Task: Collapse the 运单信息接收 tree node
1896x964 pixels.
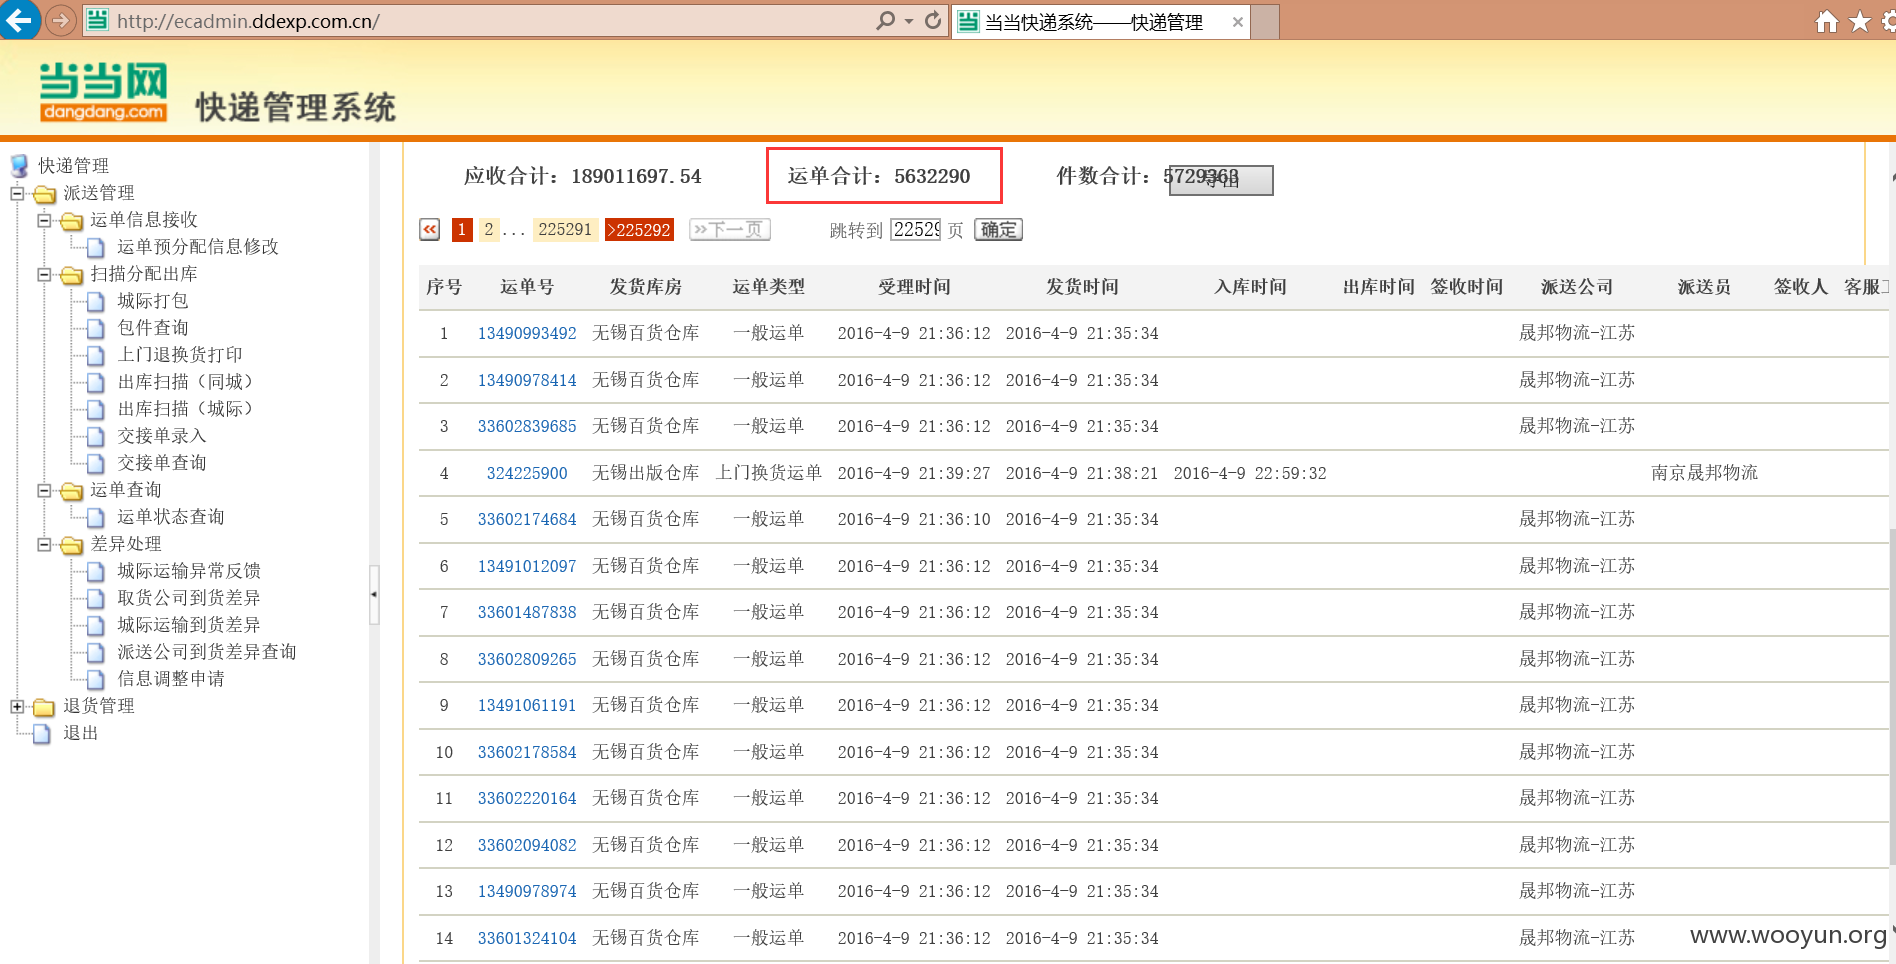Action: coord(44,220)
